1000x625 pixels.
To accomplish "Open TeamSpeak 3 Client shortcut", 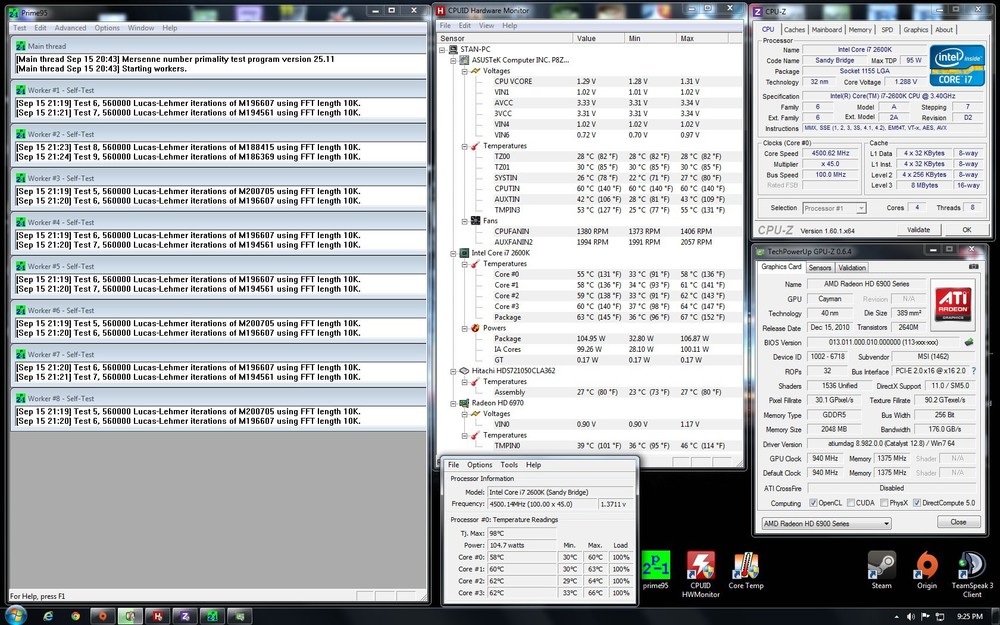I will click(971, 565).
